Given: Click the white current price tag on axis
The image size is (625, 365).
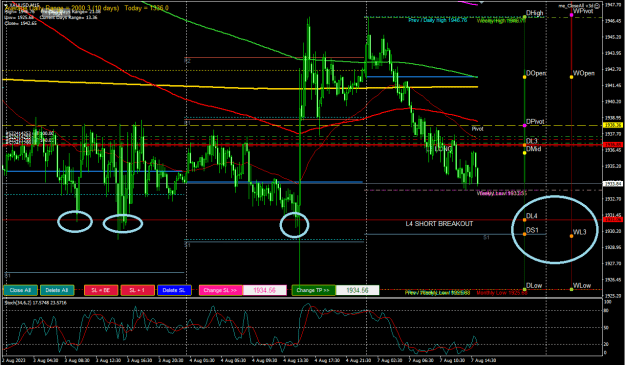Looking at the screenshot, I should [613, 184].
